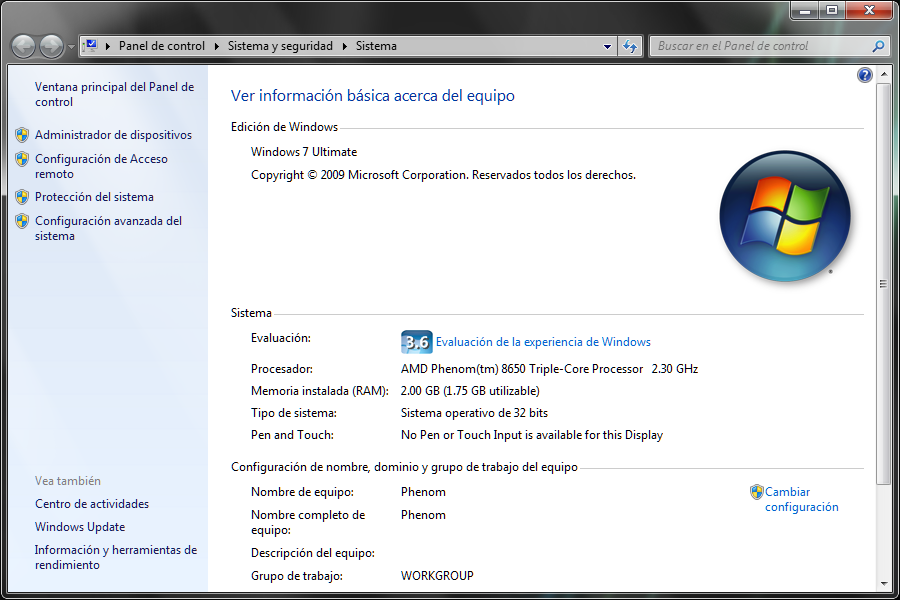Click shield icon beside Protección del sistema
Image resolution: width=900 pixels, height=600 pixels.
tap(22, 197)
